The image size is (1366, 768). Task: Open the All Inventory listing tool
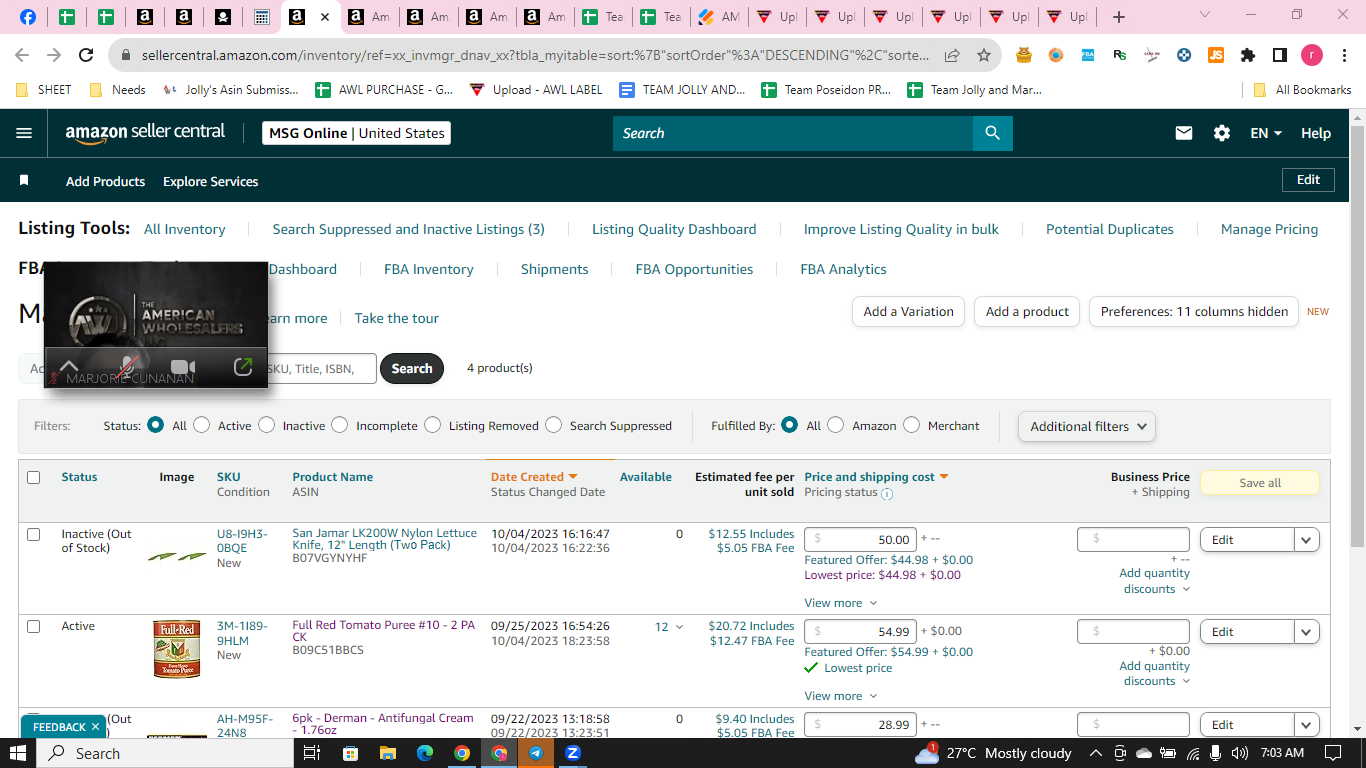tap(184, 229)
